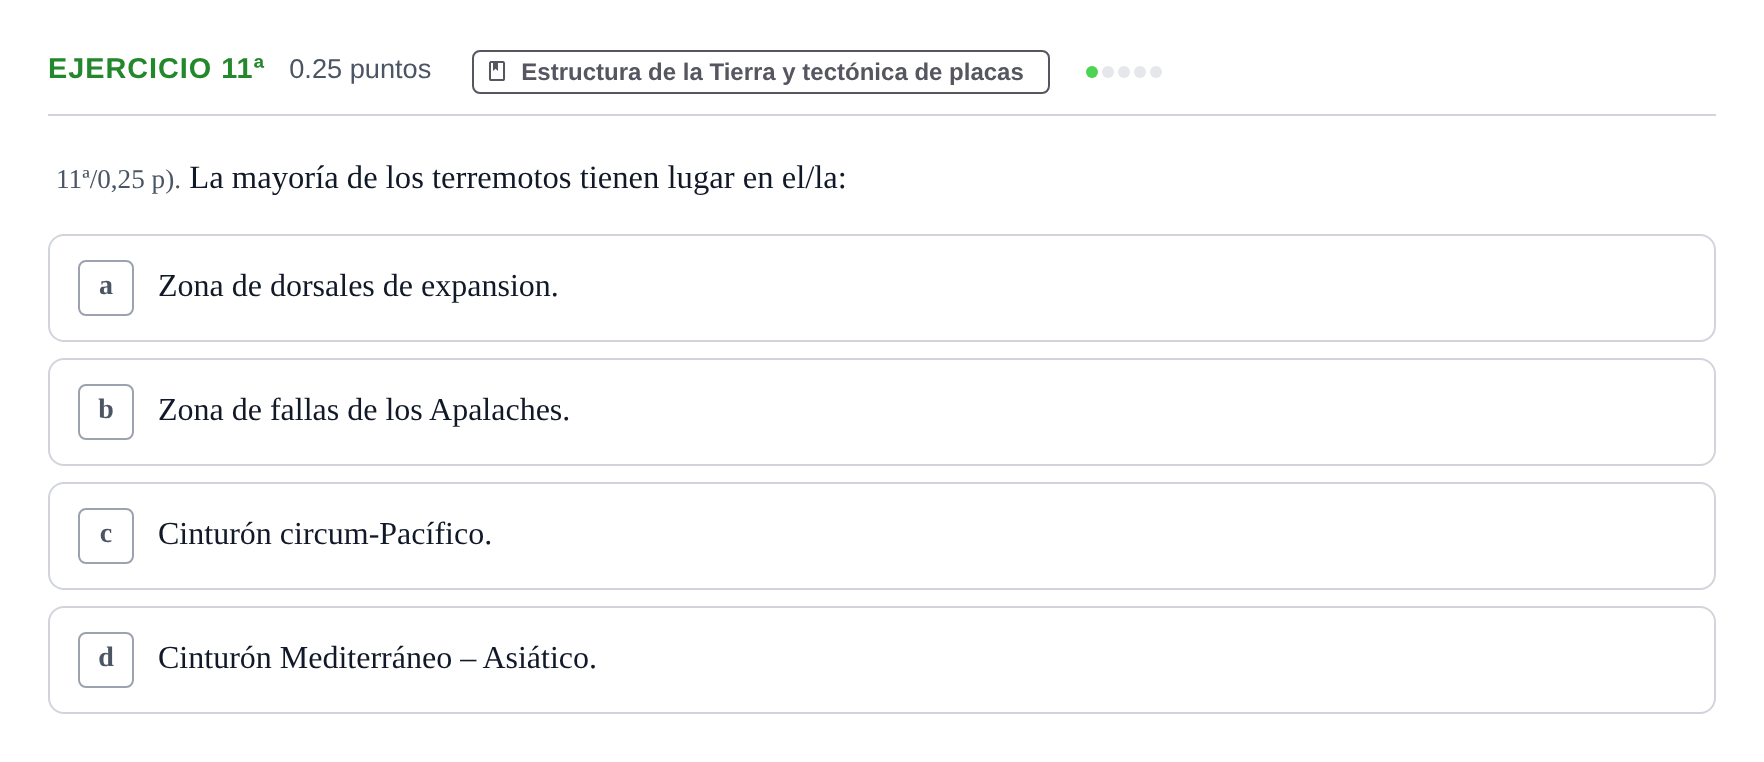Select answer letter box c
The height and width of the screenshot is (762, 1764).
click(x=106, y=536)
